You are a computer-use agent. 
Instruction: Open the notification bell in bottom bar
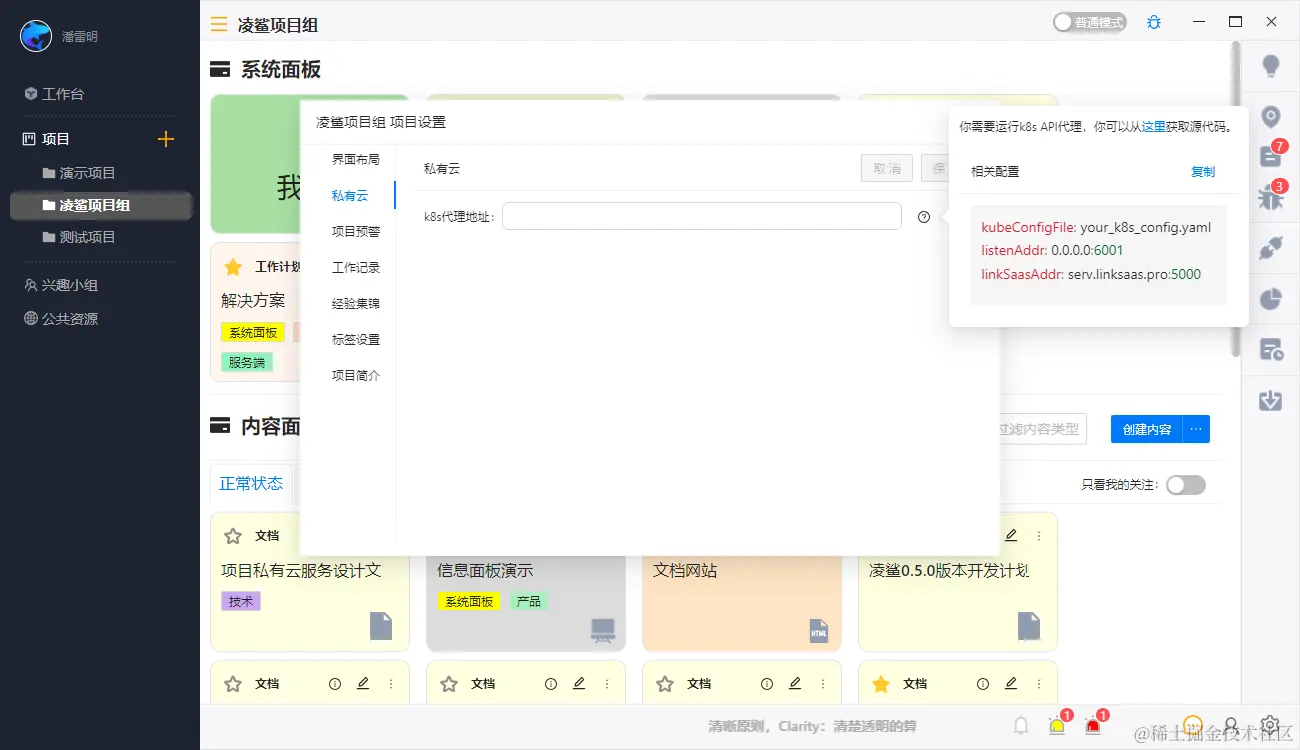(1021, 726)
